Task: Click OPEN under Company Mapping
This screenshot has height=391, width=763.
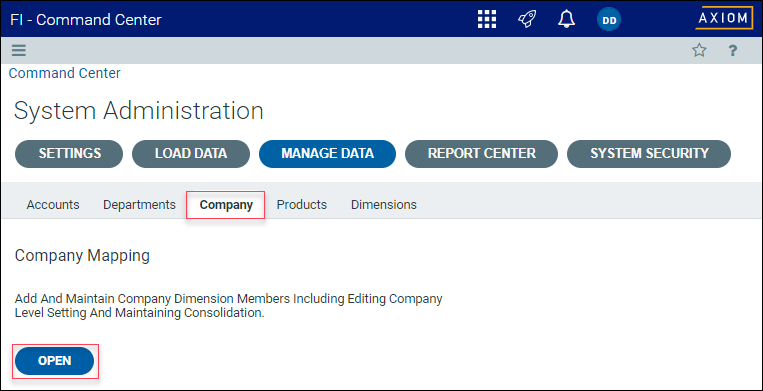Action: (54, 361)
